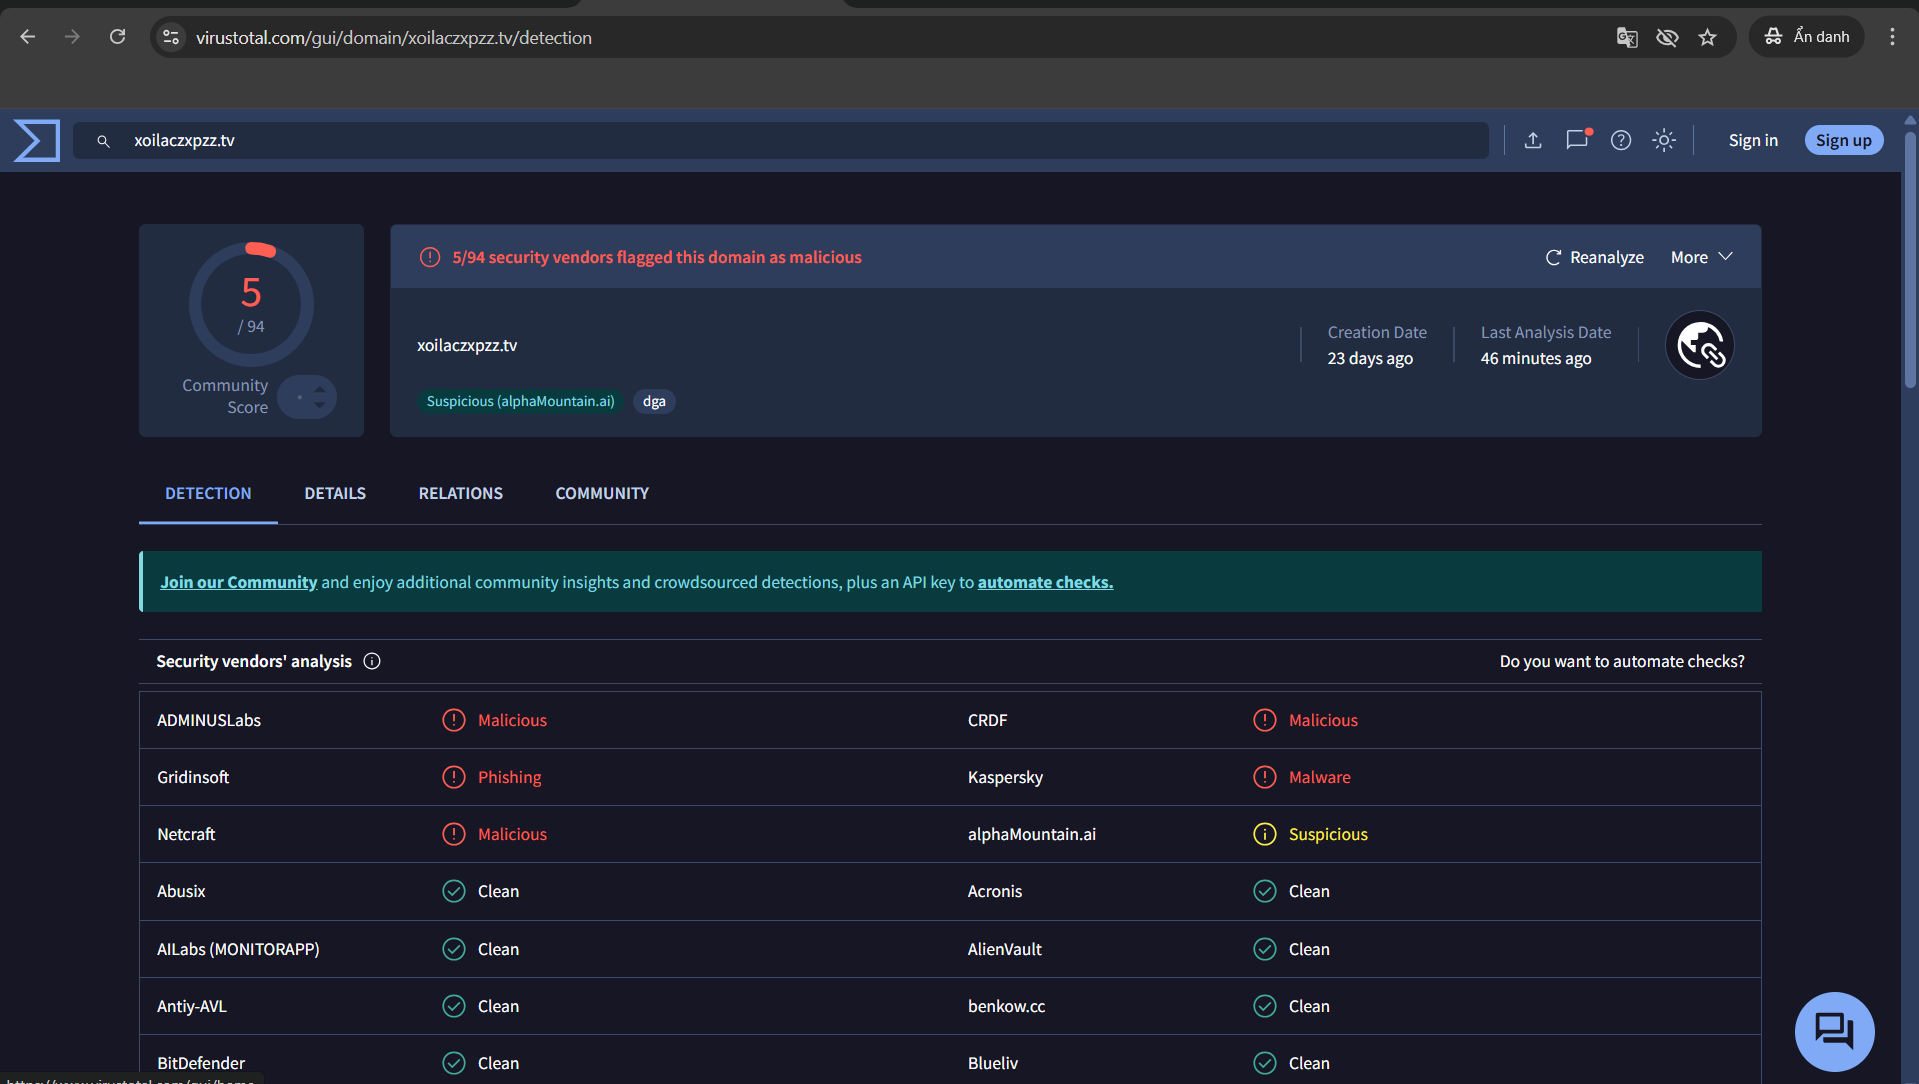Click the domain globe link icon
This screenshot has width=1919, height=1084.
click(x=1699, y=346)
